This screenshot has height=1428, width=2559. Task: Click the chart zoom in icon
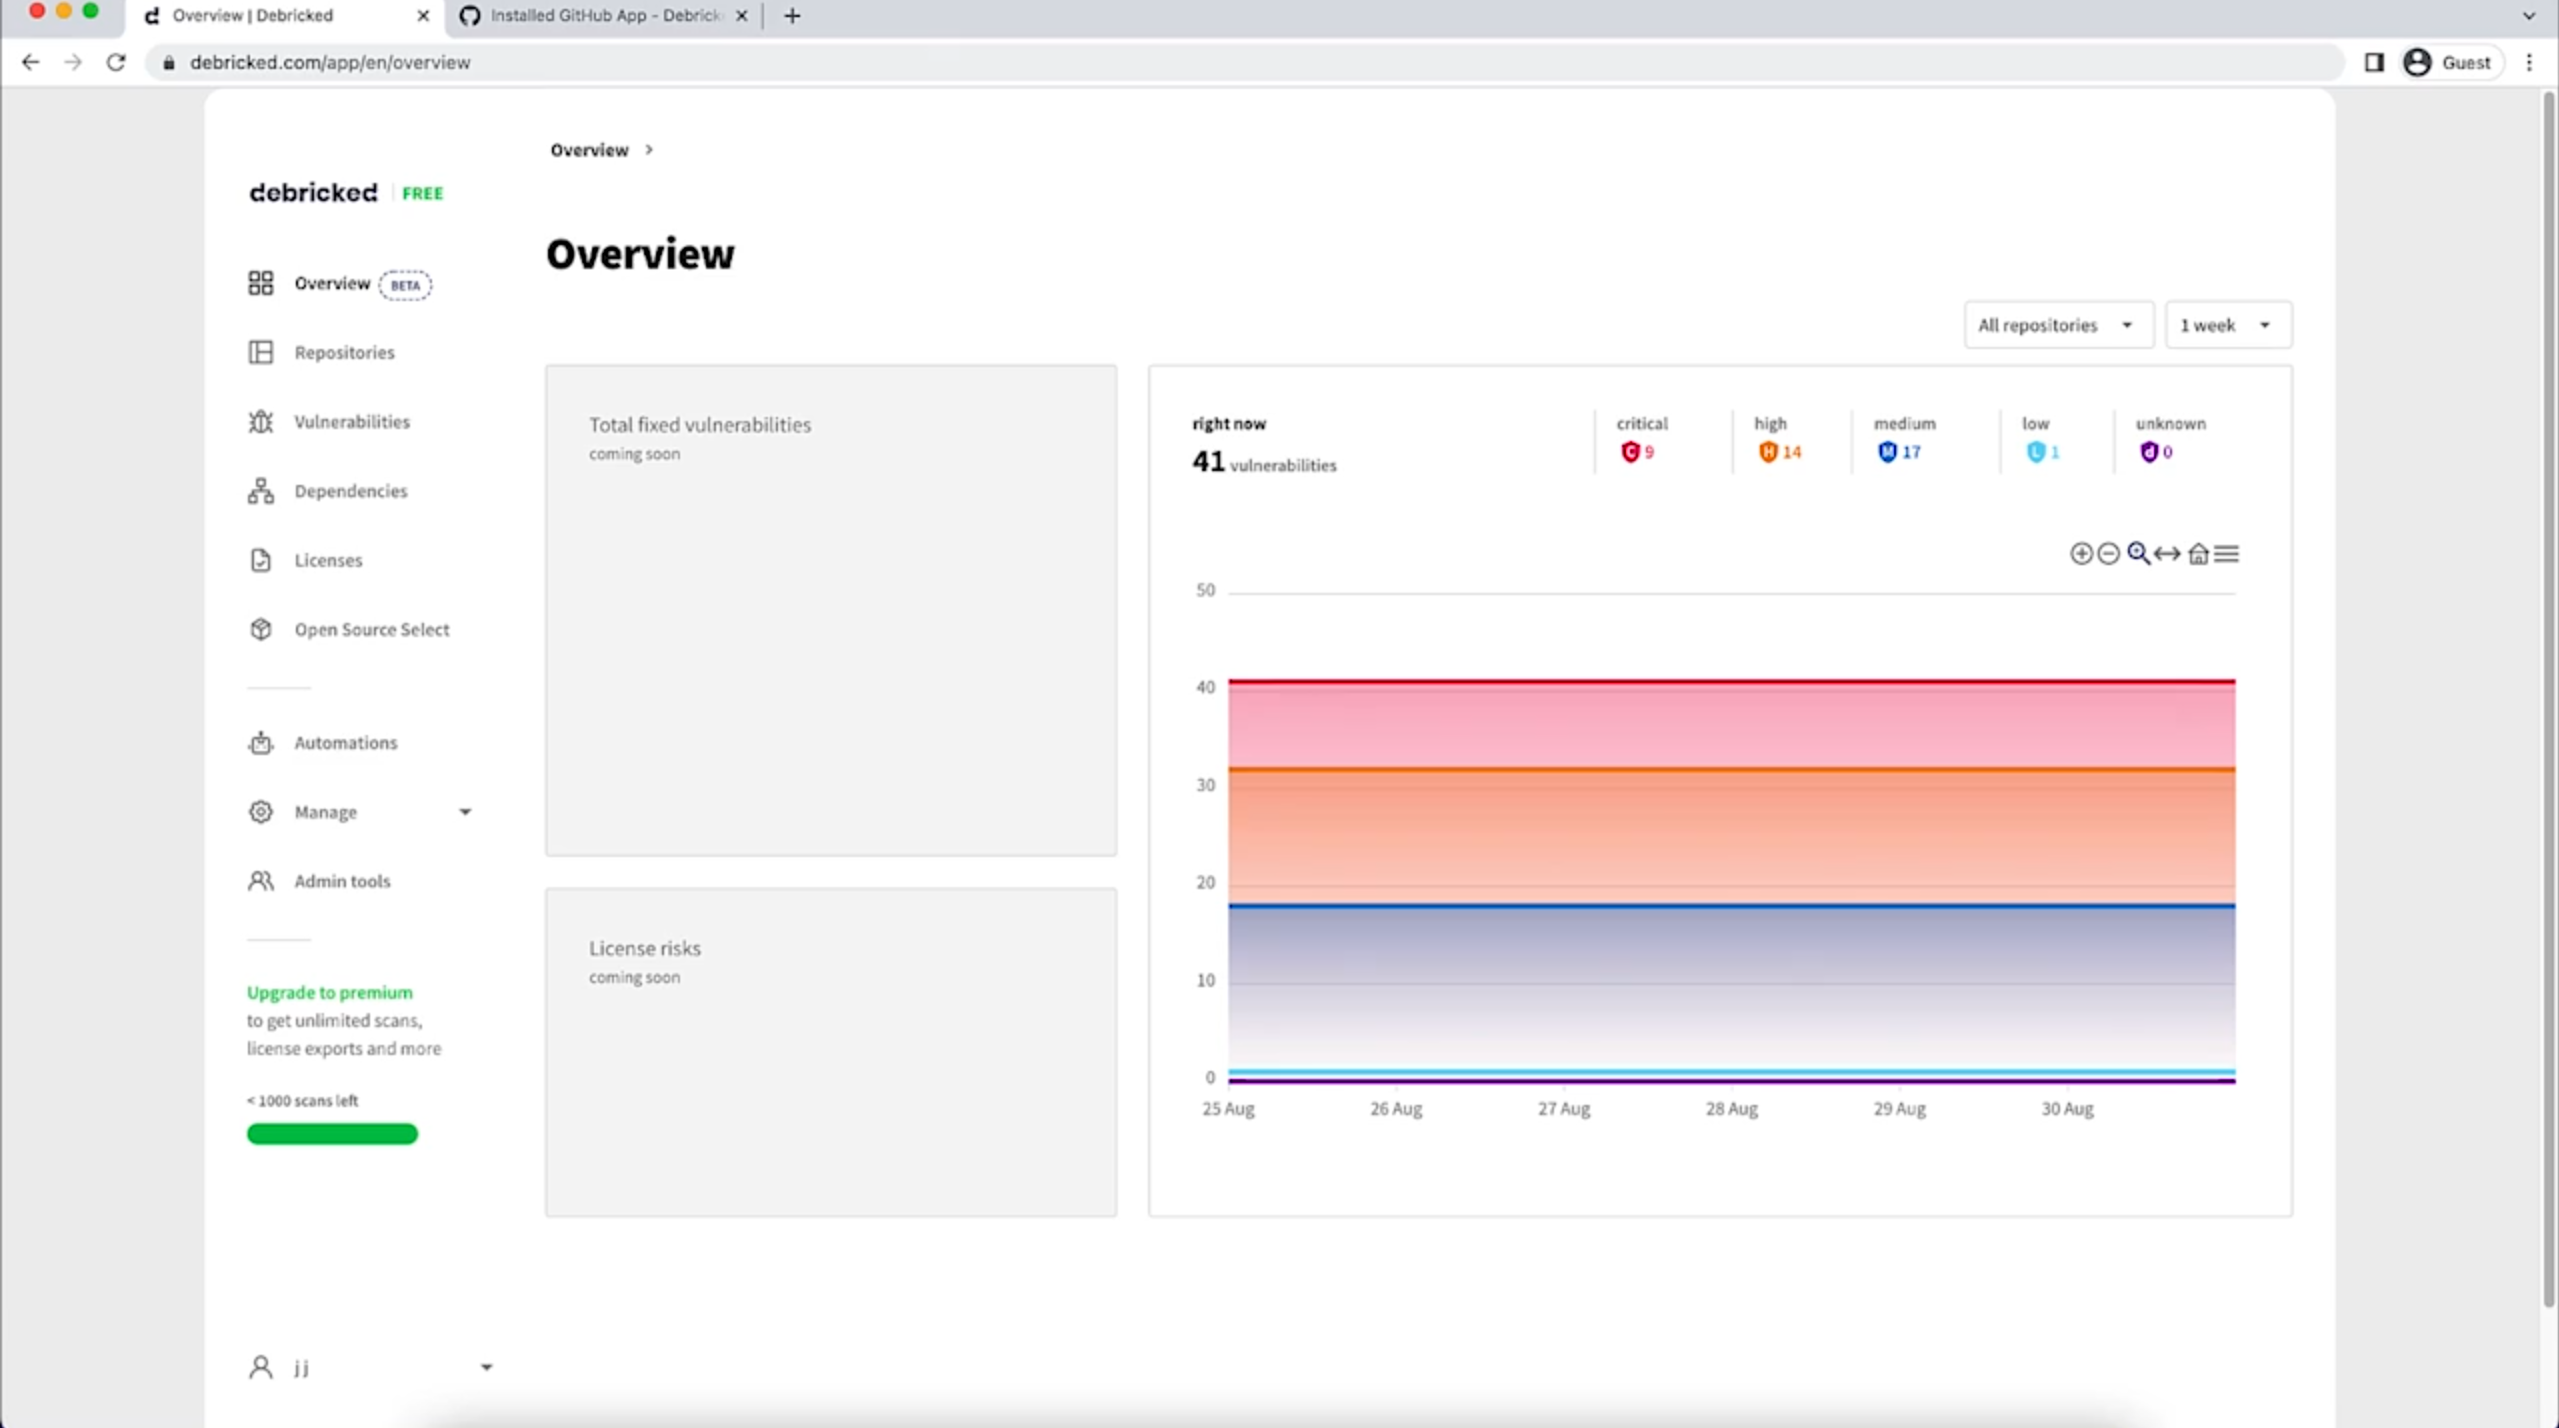pos(2080,553)
